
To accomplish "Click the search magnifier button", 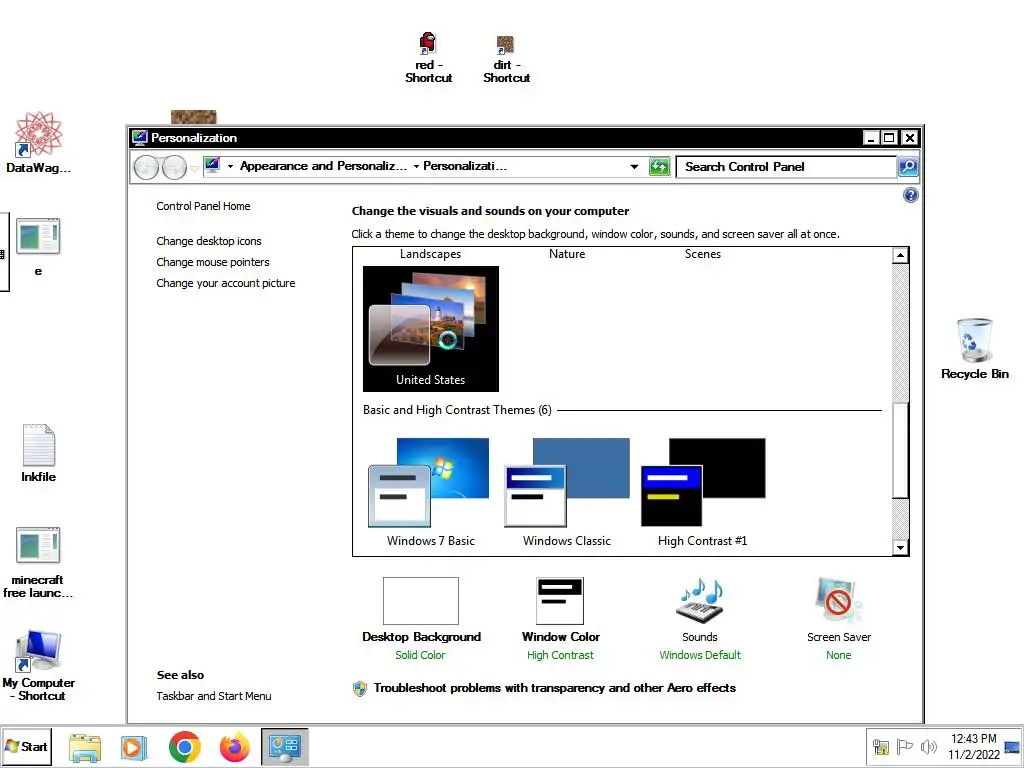I will 908,167.
